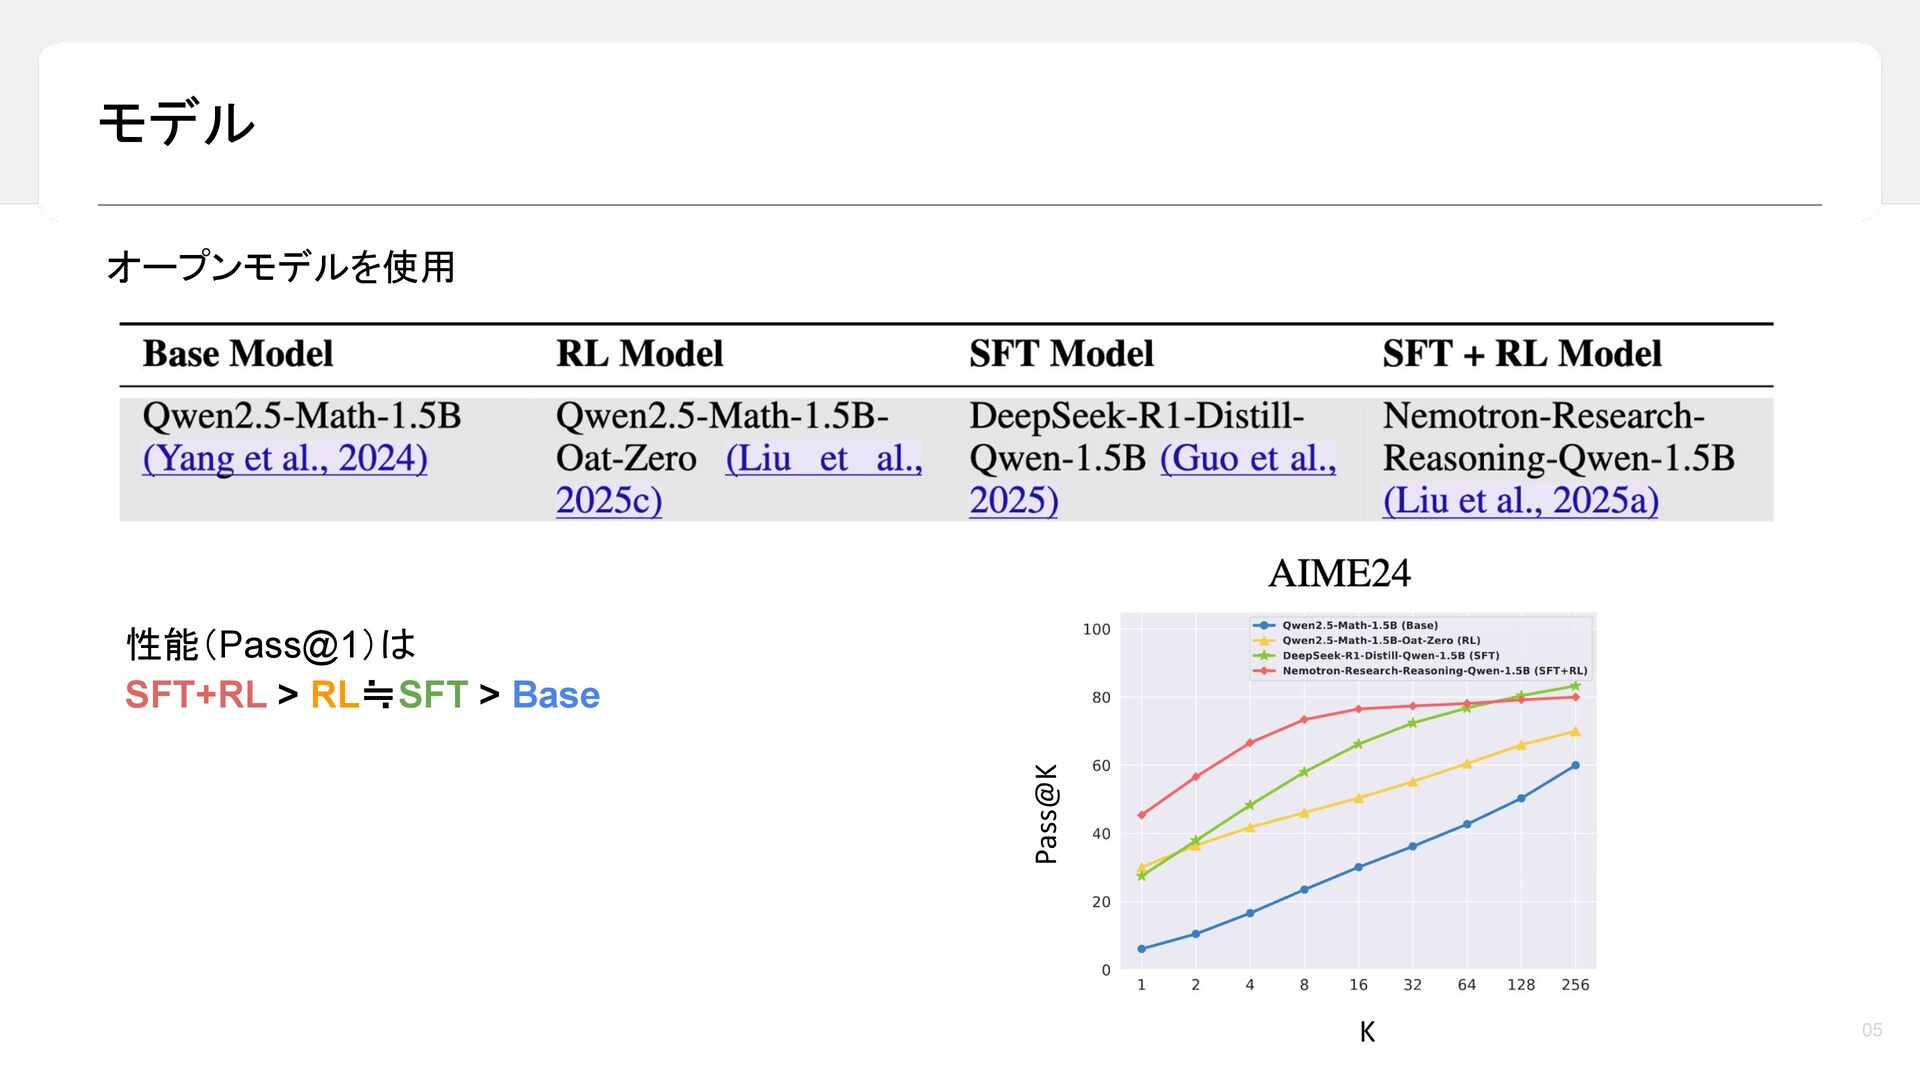Click the SFT + RL Model column header
1920x1080 pixels.
point(1521,354)
